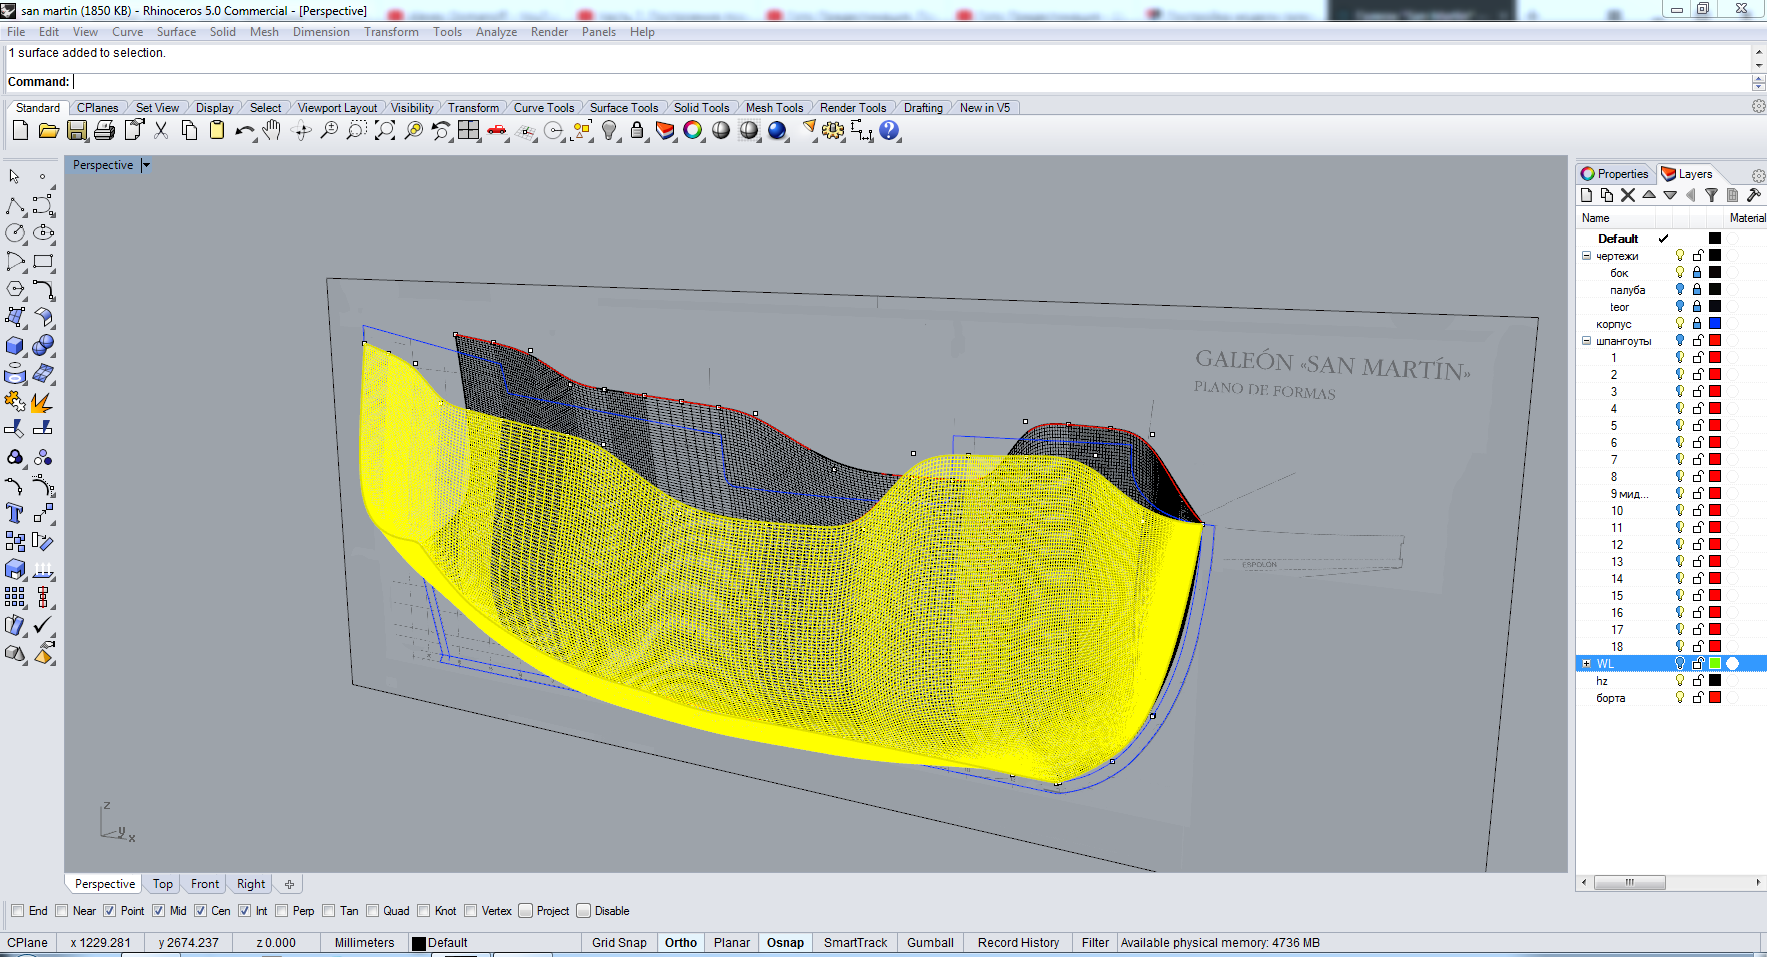This screenshot has height=957, width=1767.
Task: Click the delete layer X icon
Action: 1628,196
